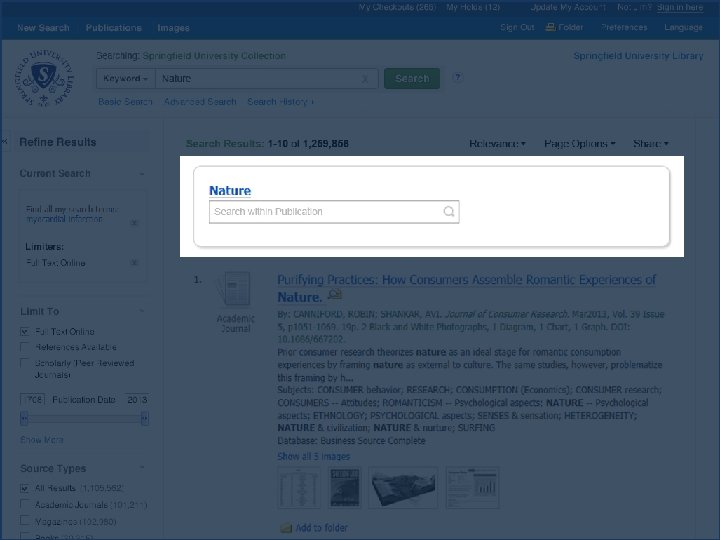Click New Search in the top menu

tap(43, 28)
